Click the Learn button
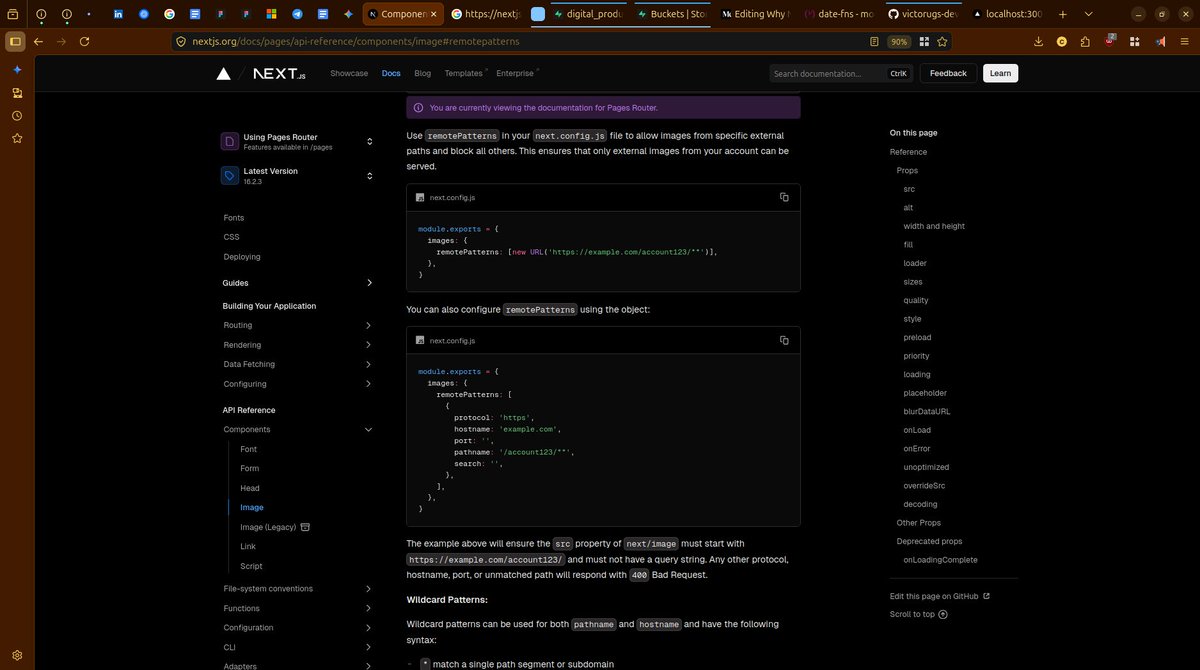The width and height of the screenshot is (1200, 670). 1000,73
